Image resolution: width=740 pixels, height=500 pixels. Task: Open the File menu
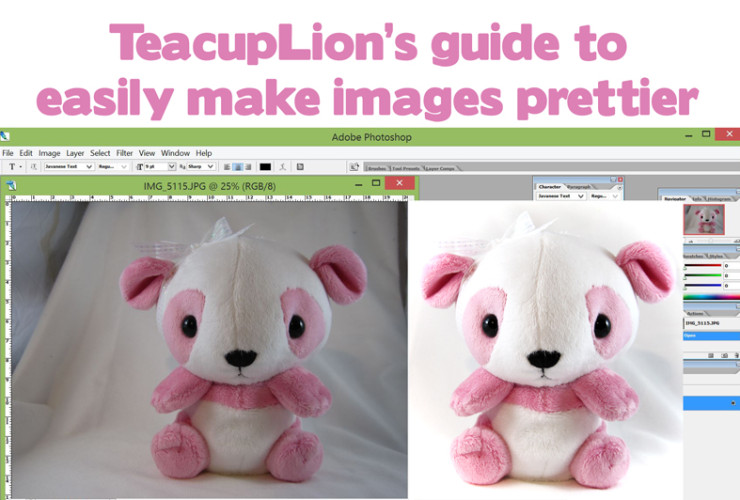click(x=8, y=153)
